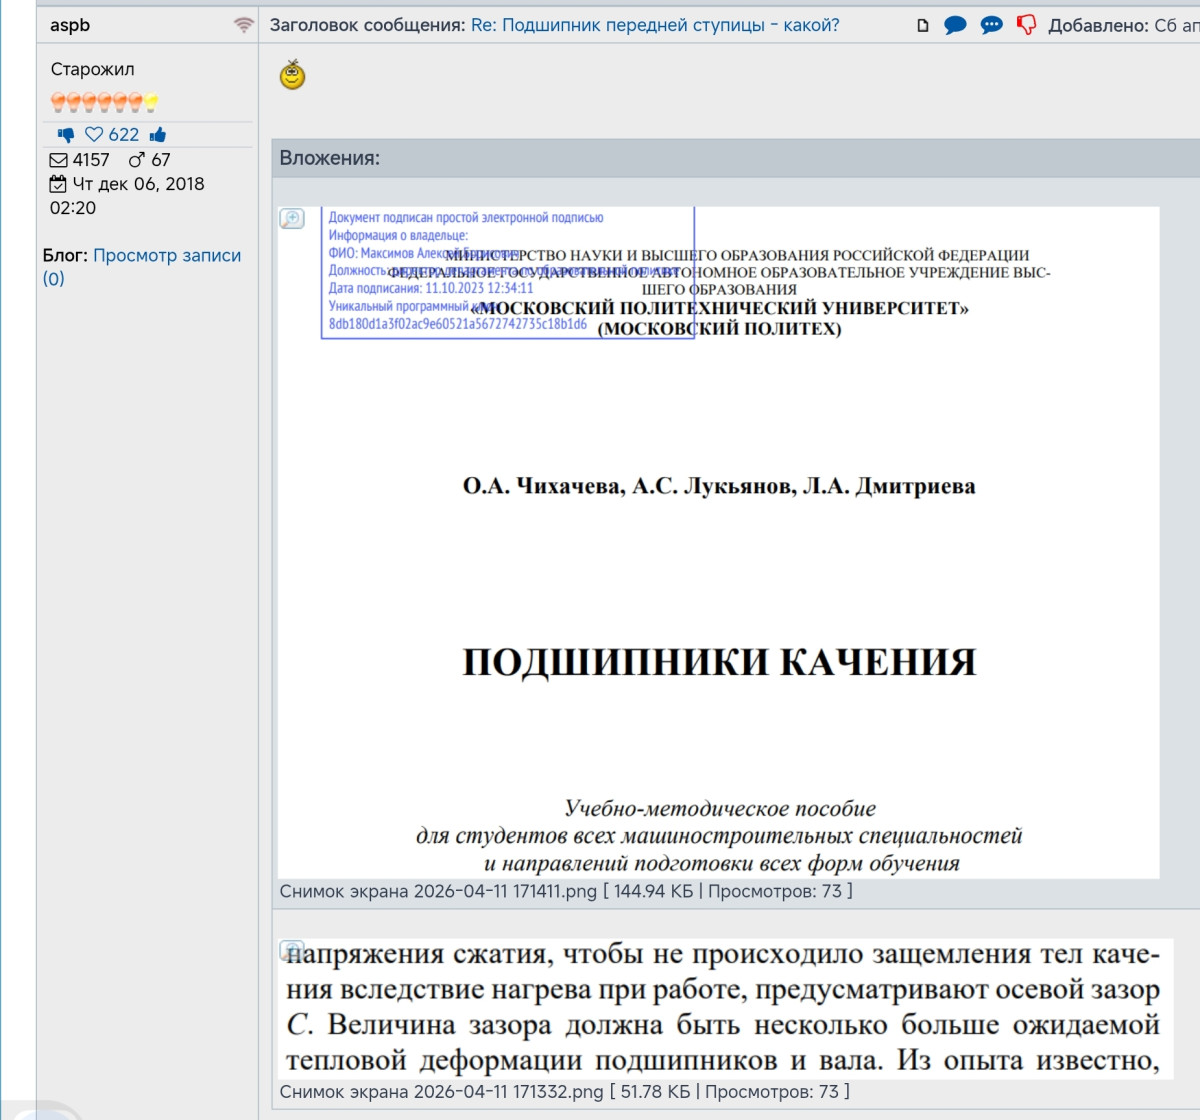The image size is (1200, 1120).
Task: Click the reputation count 622
Action: coord(124,135)
